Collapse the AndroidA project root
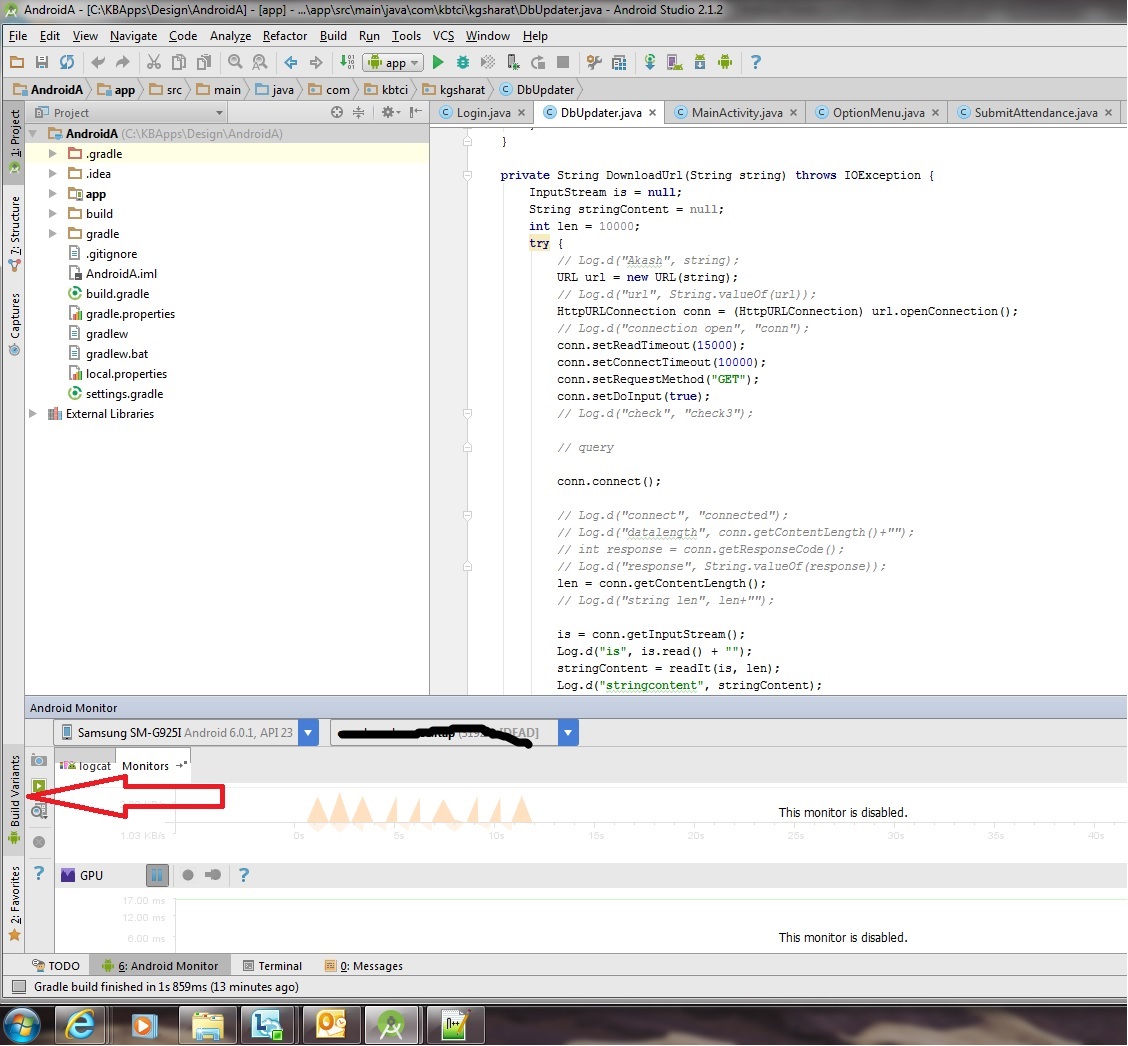 [32, 133]
